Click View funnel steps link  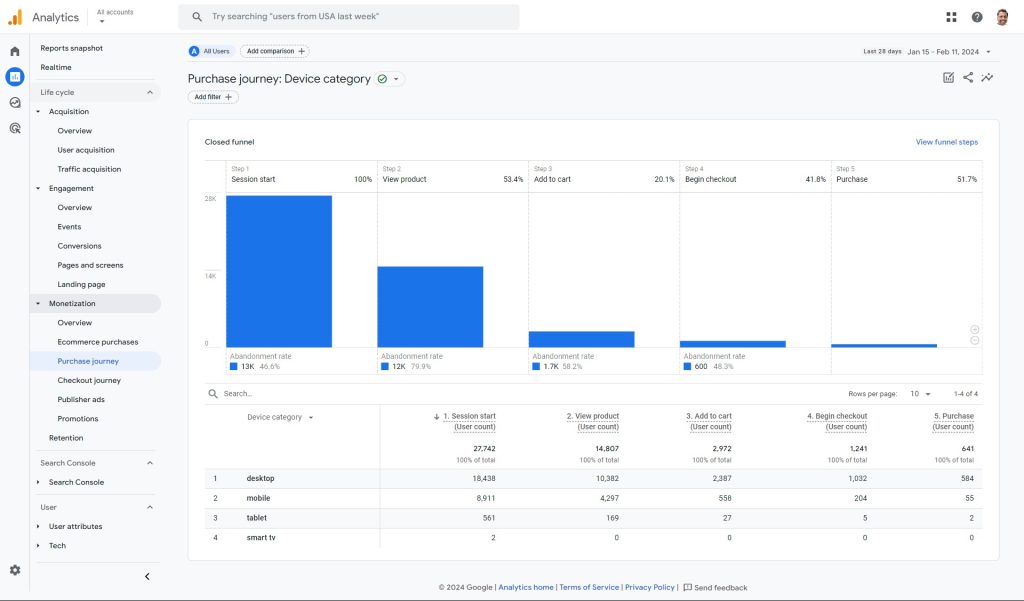(x=946, y=142)
